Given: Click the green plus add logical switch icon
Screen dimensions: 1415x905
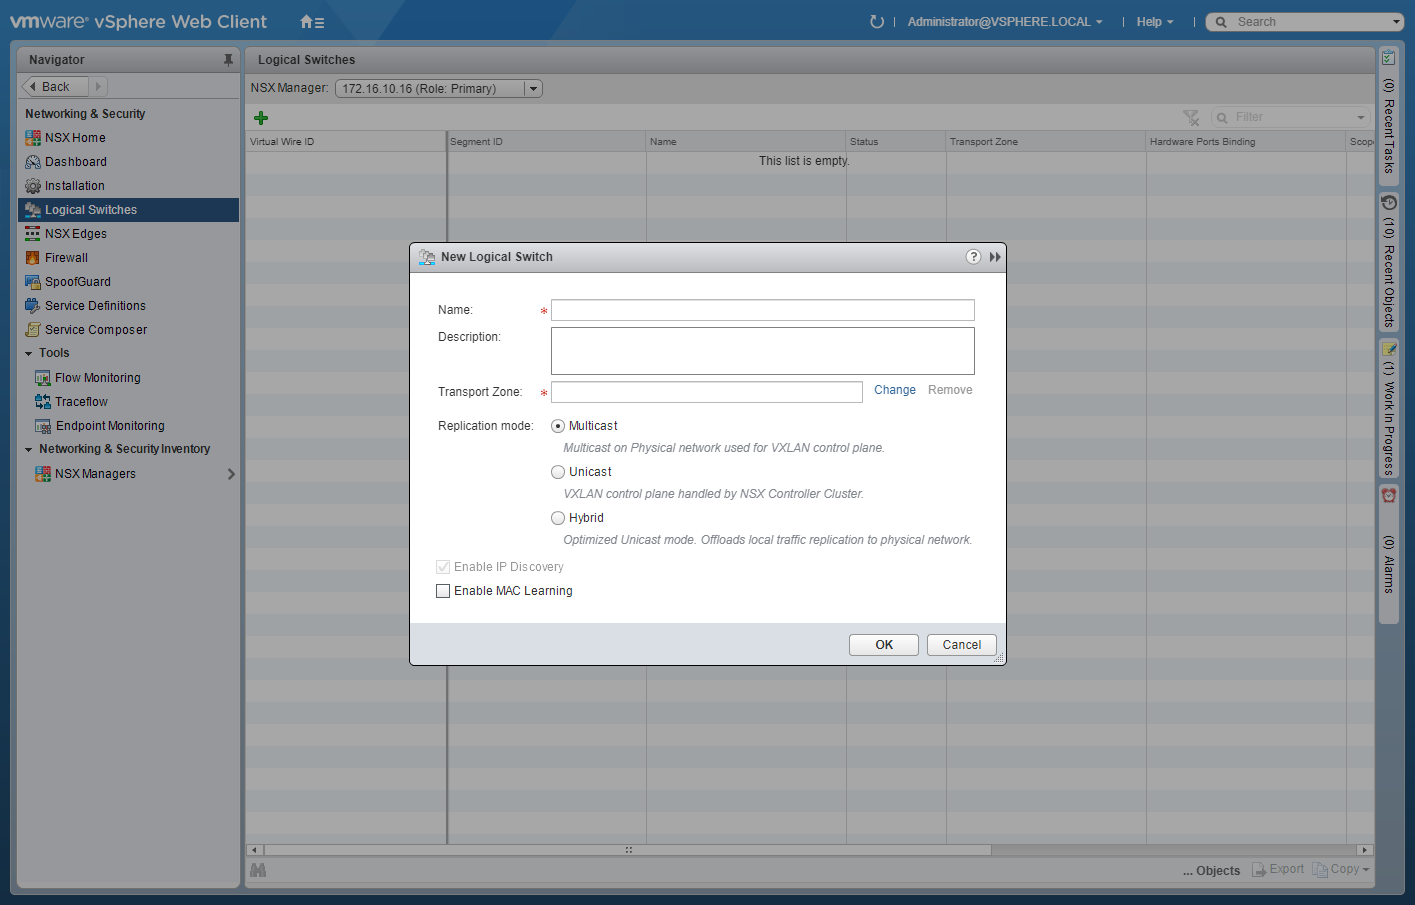Looking at the screenshot, I should point(261,117).
